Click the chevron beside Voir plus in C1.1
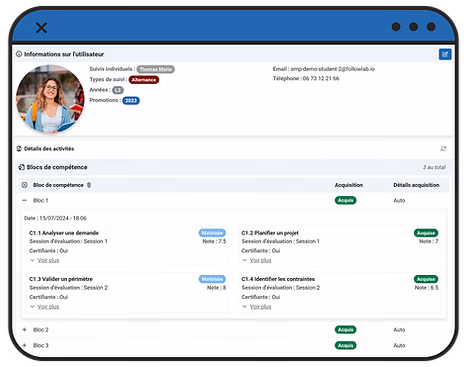The height and width of the screenshot is (367, 467). pyautogui.click(x=32, y=260)
